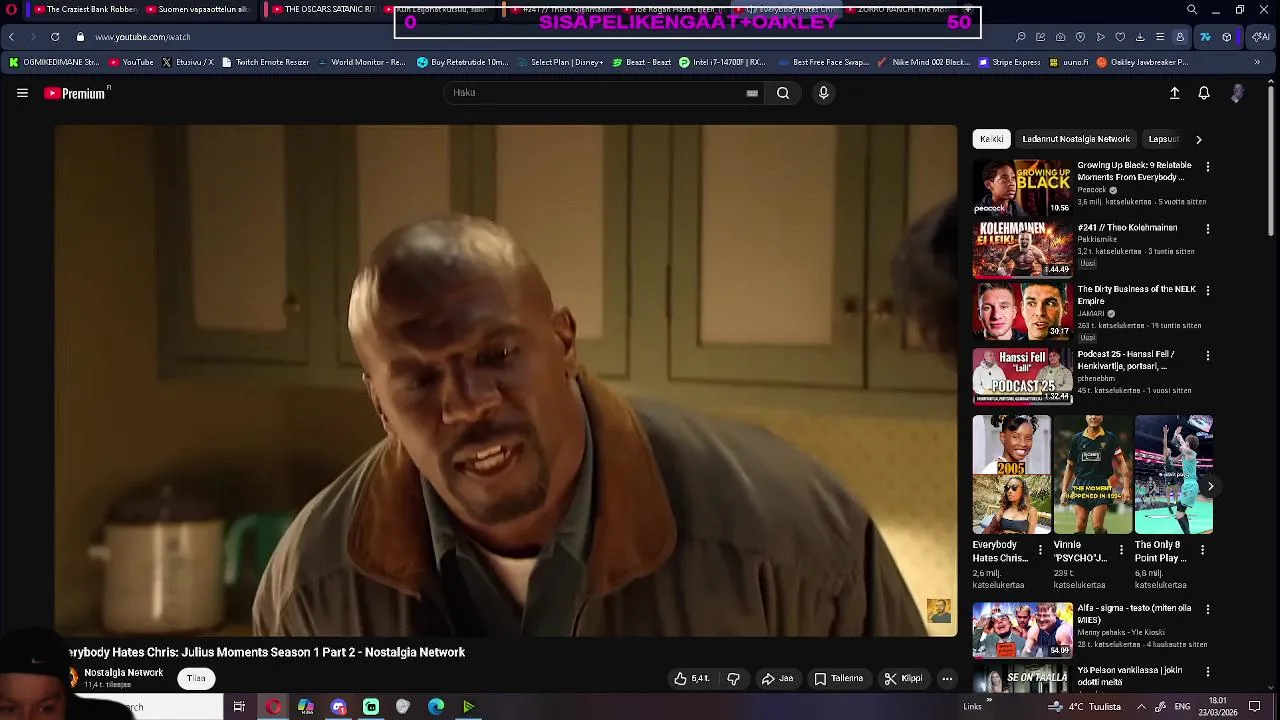Screen dimensions: 1280x720
Task: Start voice search with microphone icon
Action: 823,93
